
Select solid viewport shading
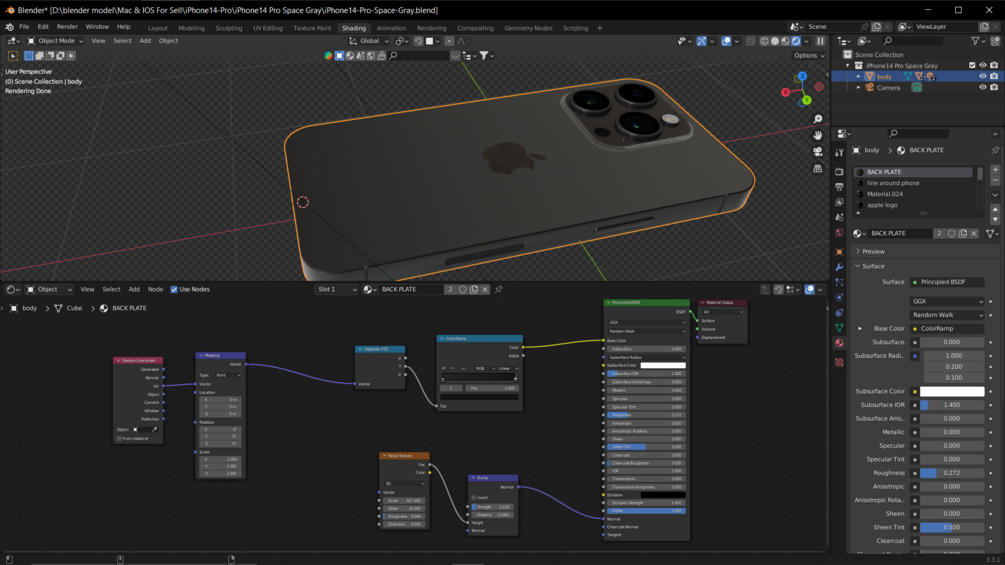tap(775, 41)
